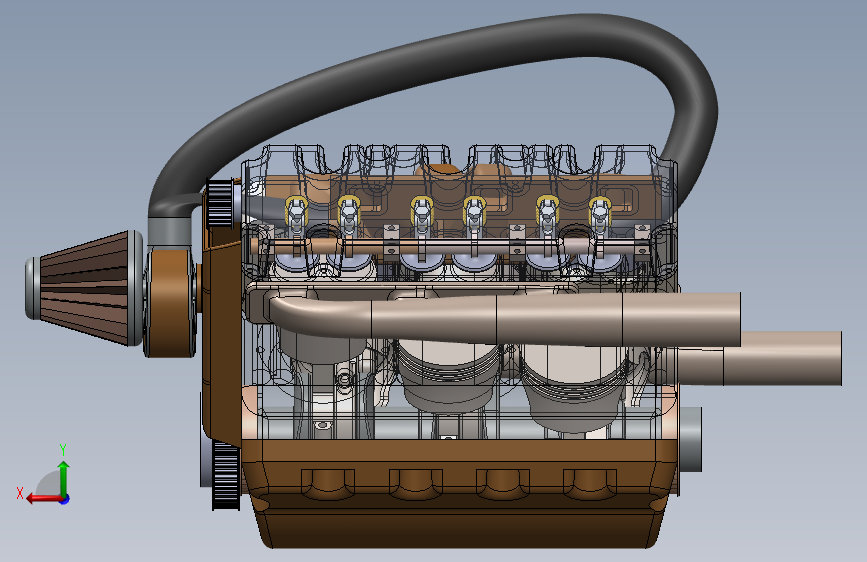The width and height of the screenshot is (867, 562).
Task: Select the cone-shaped air filter part
Action: coord(84,288)
